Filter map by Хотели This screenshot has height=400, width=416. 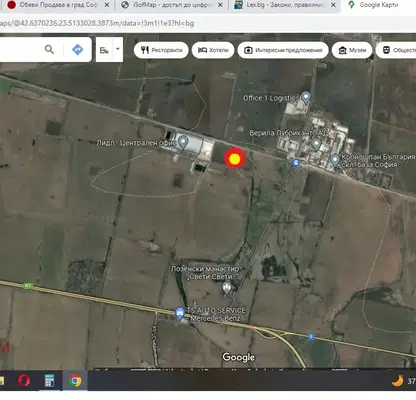coord(213,50)
